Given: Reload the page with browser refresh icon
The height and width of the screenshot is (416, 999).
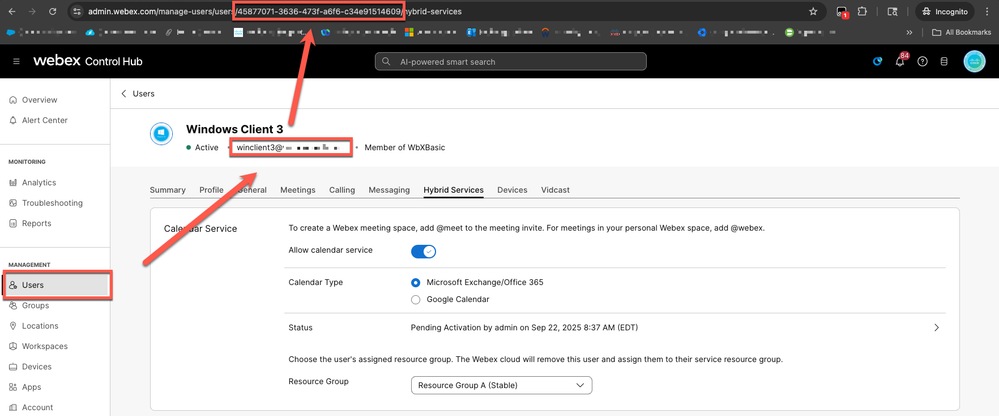Looking at the screenshot, I should click(x=52, y=11).
